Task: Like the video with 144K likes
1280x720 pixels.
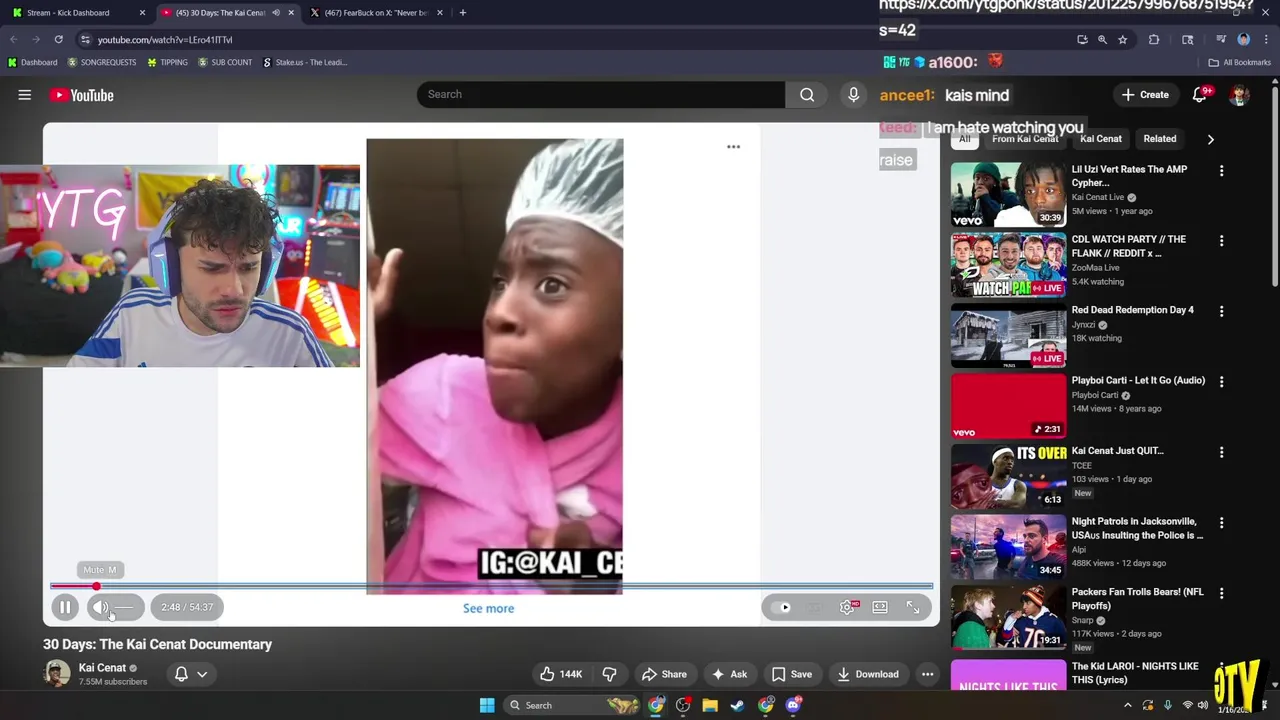Action: pyautogui.click(x=560, y=674)
